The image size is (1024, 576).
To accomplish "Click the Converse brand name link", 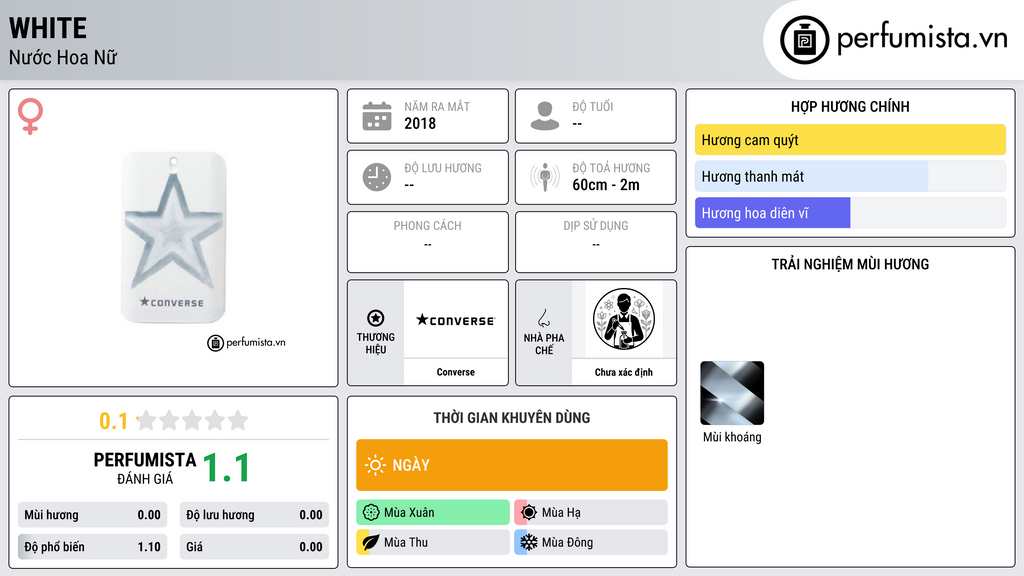I will (456, 372).
